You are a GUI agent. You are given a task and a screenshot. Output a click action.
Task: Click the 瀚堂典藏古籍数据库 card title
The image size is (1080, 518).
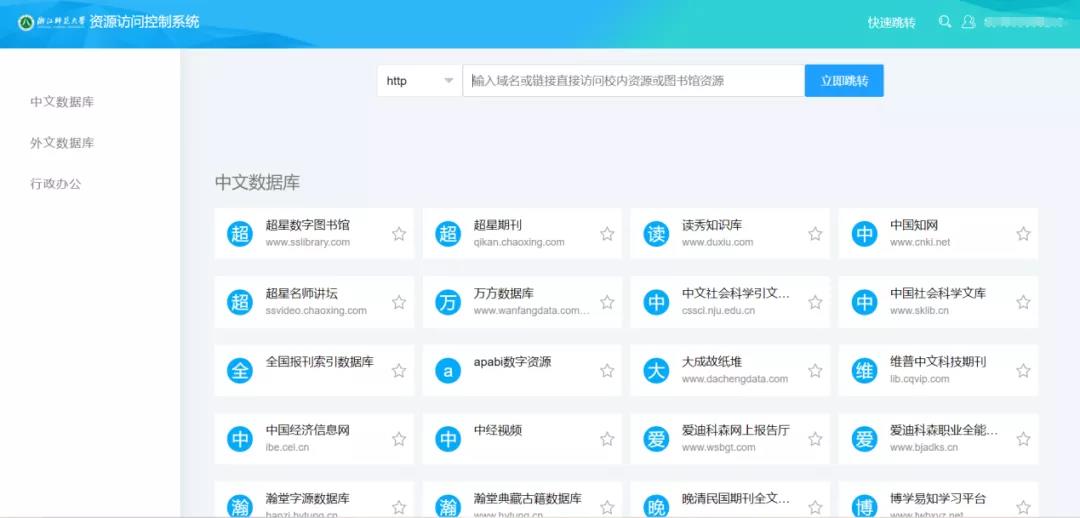[x=528, y=499]
